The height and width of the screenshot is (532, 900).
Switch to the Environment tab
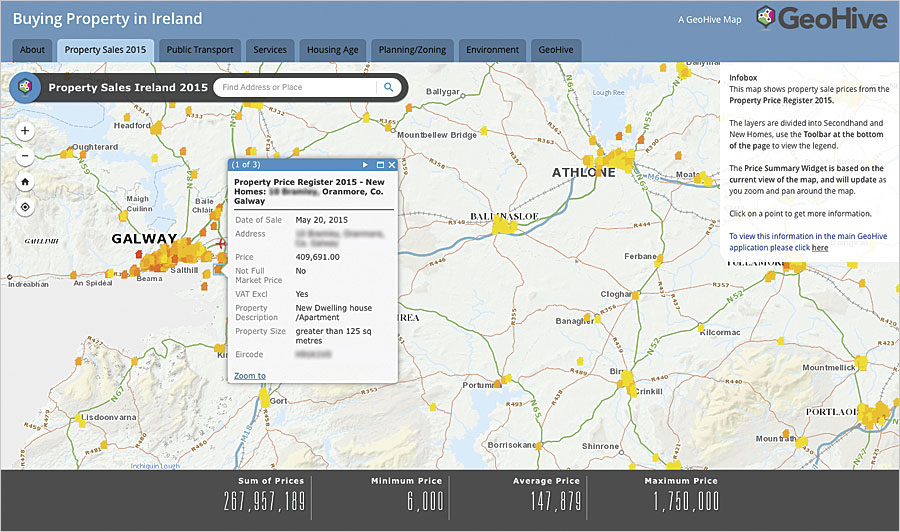click(x=492, y=50)
